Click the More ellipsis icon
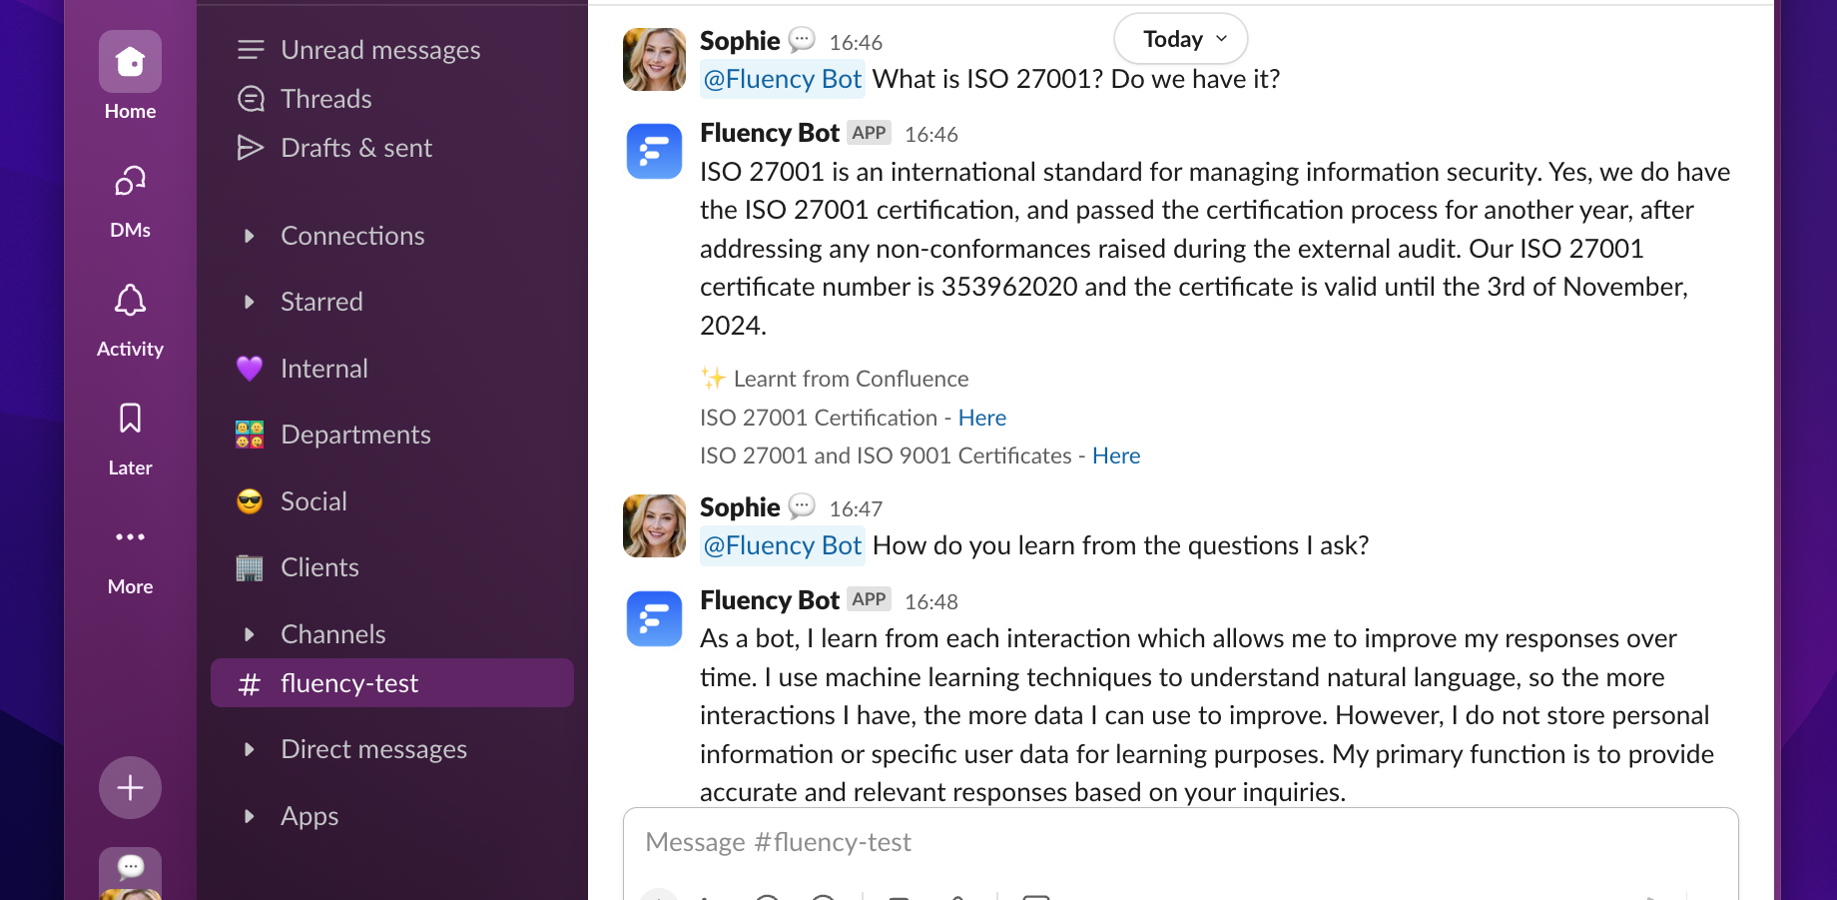Viewport: 1837px width, 900px height. pos(130,538)
